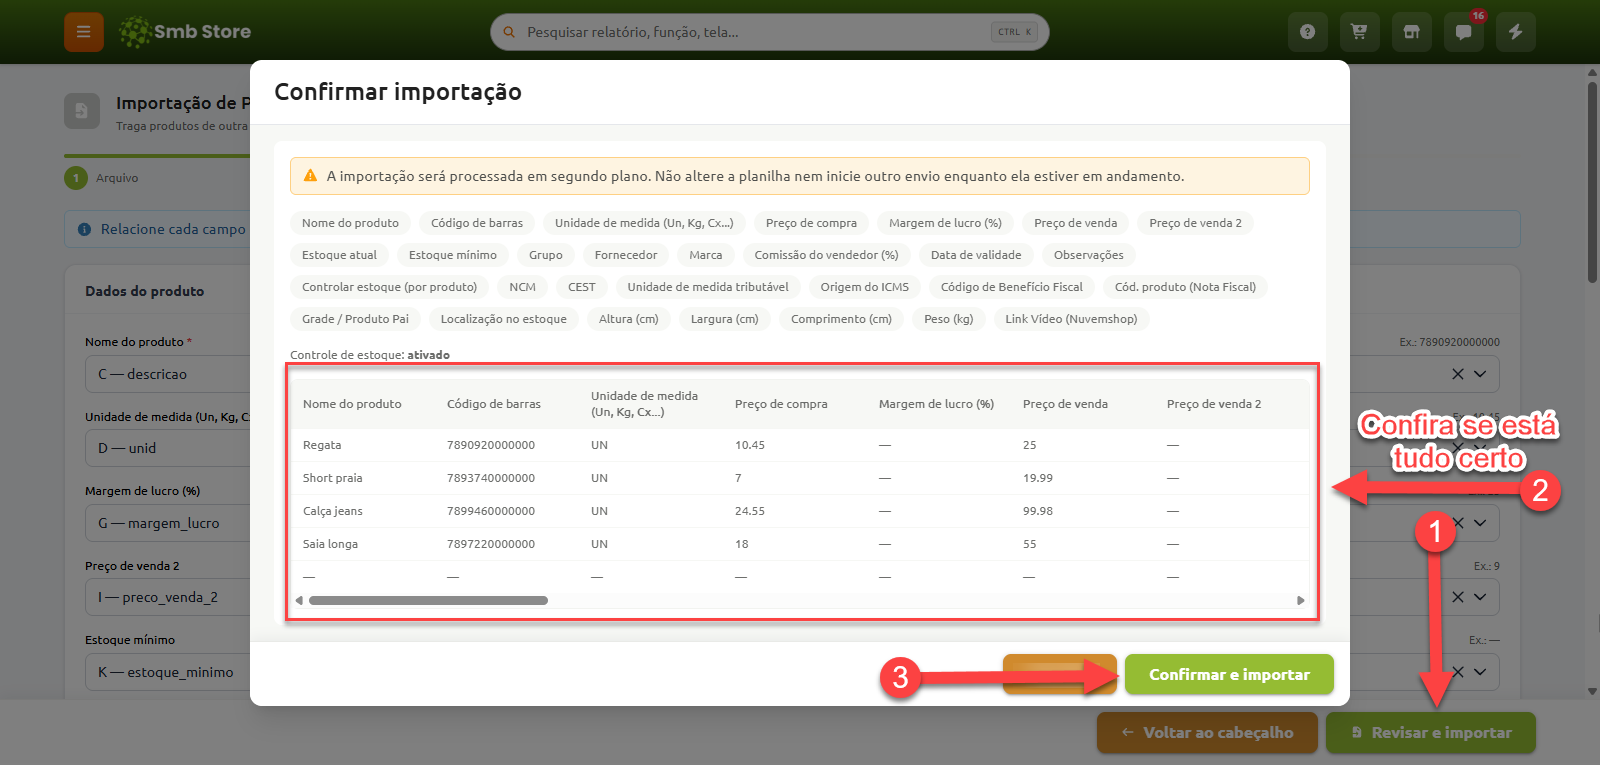Screen dimensions: 1600x765
Task: Open the help question mark icon
Action: 1307,32
